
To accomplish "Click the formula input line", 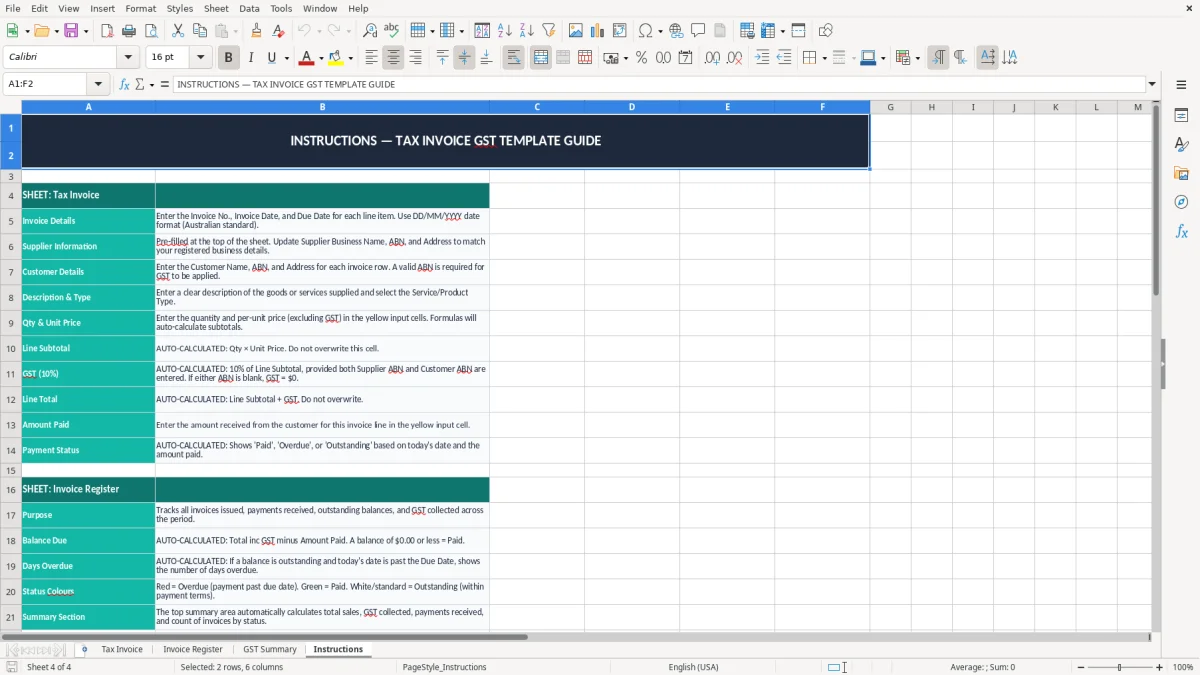I will pos(659,84).
